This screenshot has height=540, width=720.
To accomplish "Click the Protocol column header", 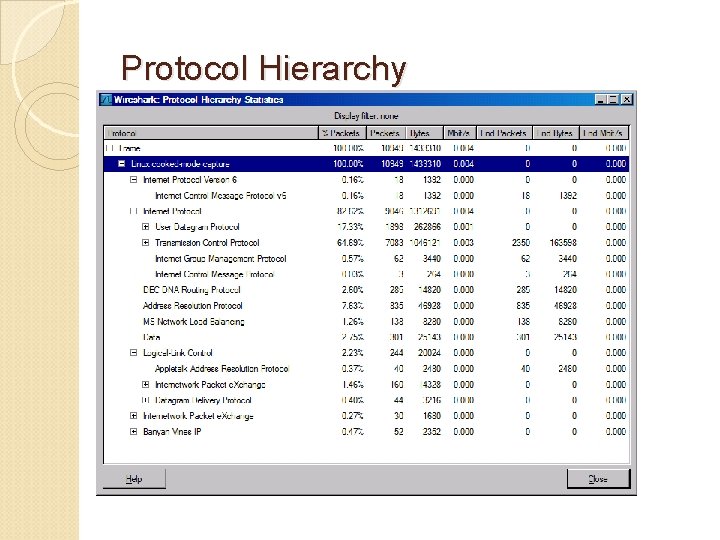I will 211,133.
